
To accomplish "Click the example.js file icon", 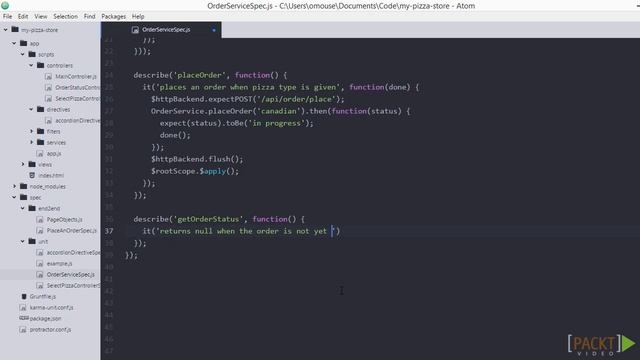I will coord(40,263).
